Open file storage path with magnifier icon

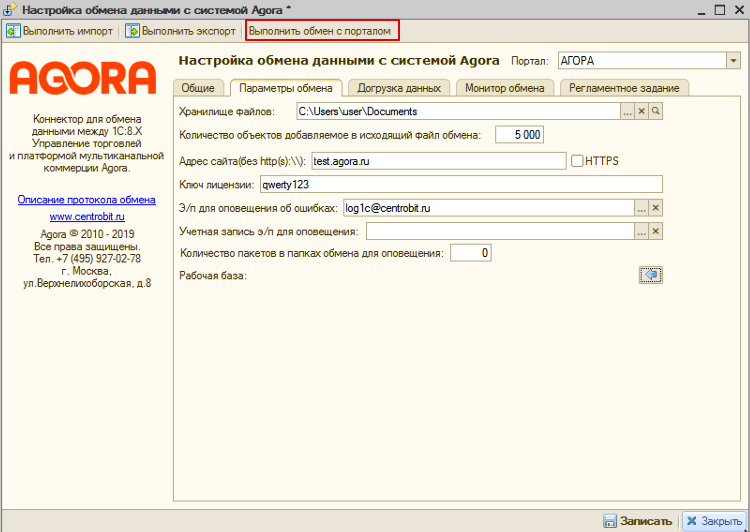(x=657, y=111)
